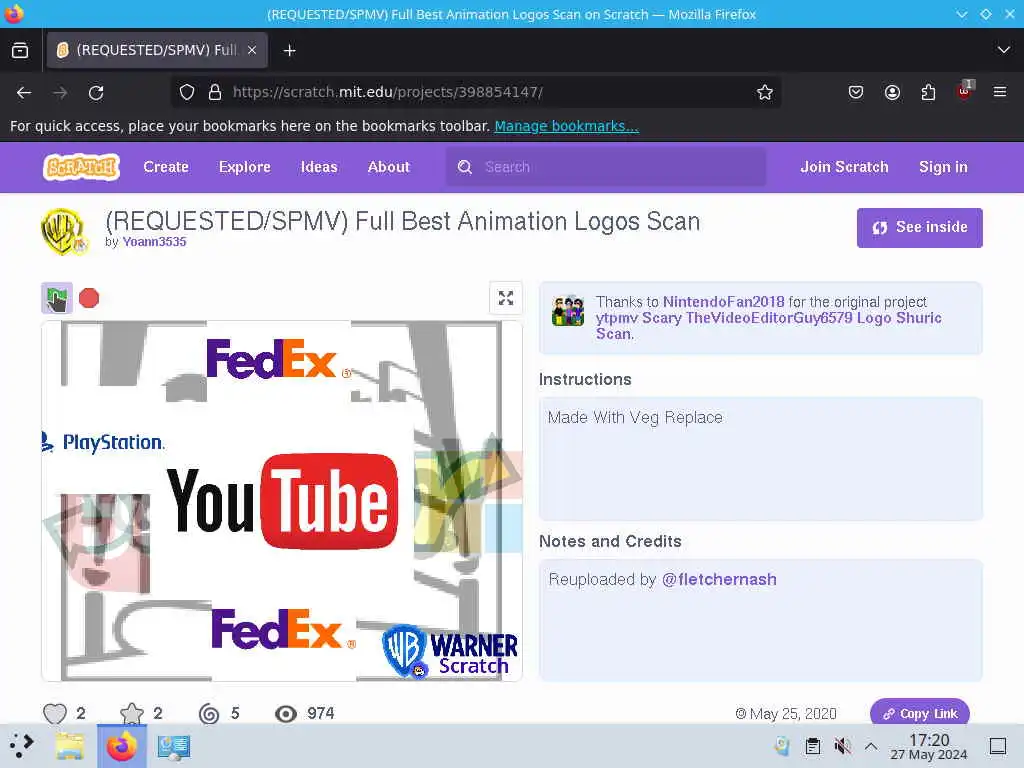Viewport: 1024px width, 768px height.
Task: Open the file manager from taskbar
Action: 70,745
